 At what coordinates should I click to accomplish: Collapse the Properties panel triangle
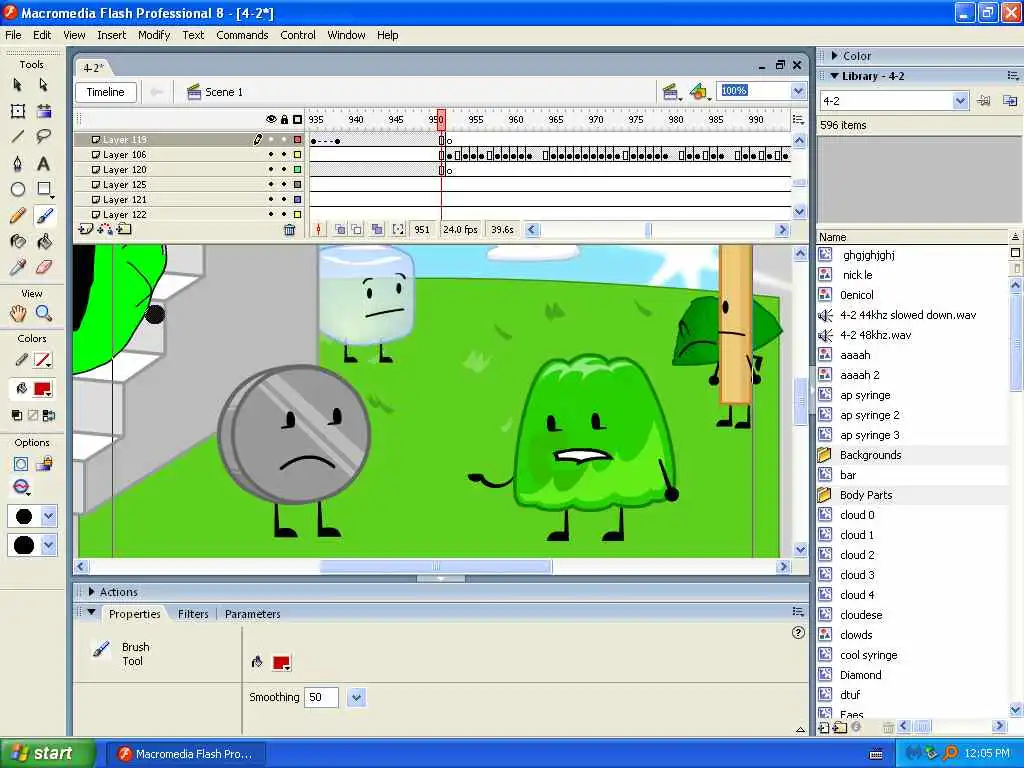(91, 613)
